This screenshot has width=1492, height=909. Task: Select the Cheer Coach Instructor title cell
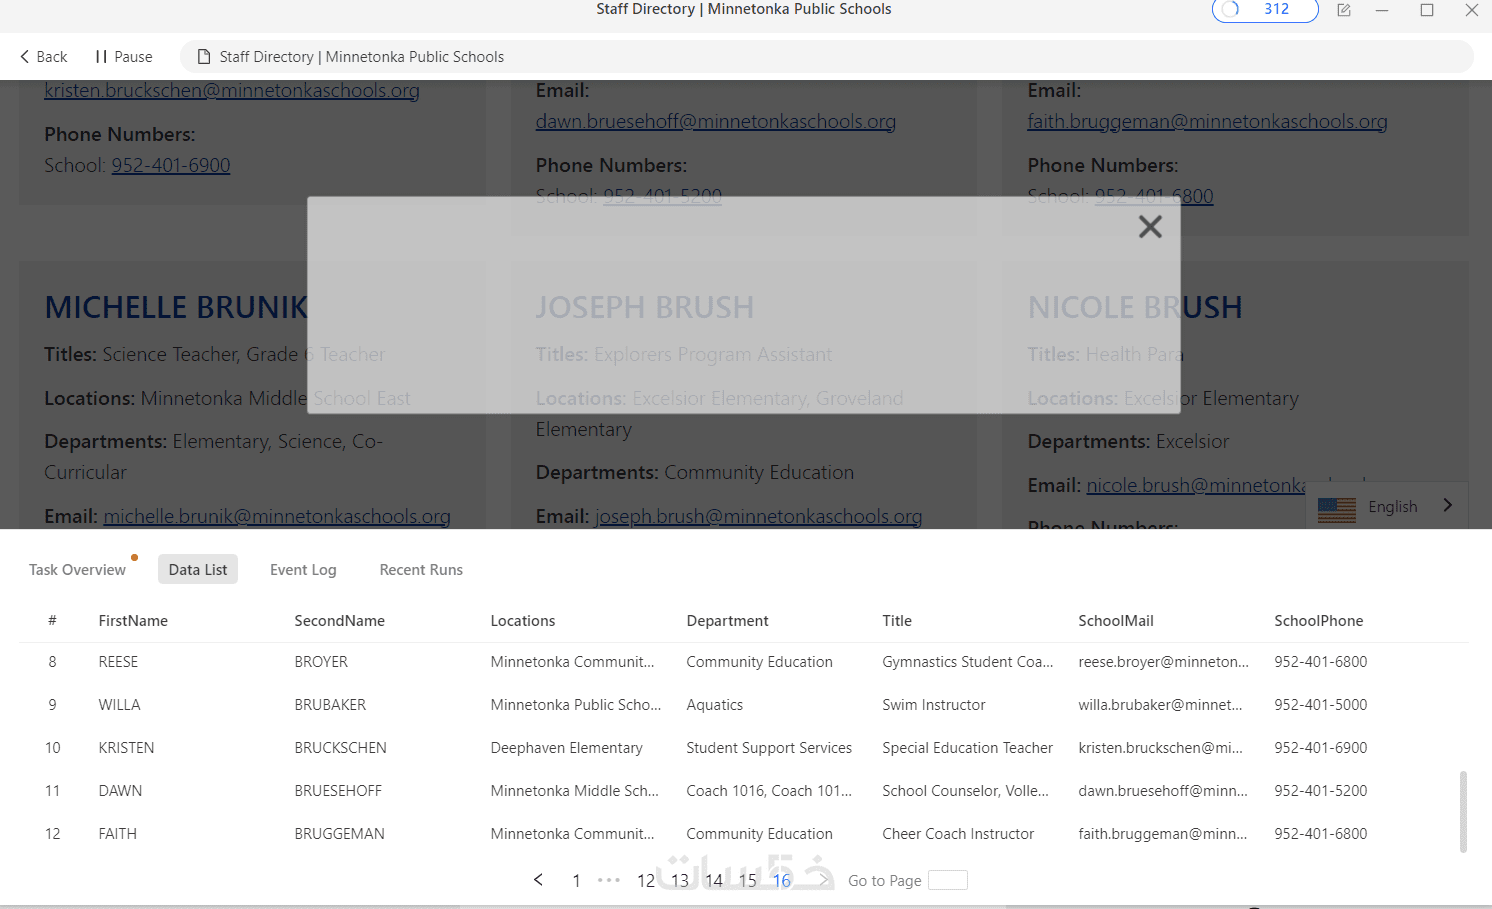[958, 834]
